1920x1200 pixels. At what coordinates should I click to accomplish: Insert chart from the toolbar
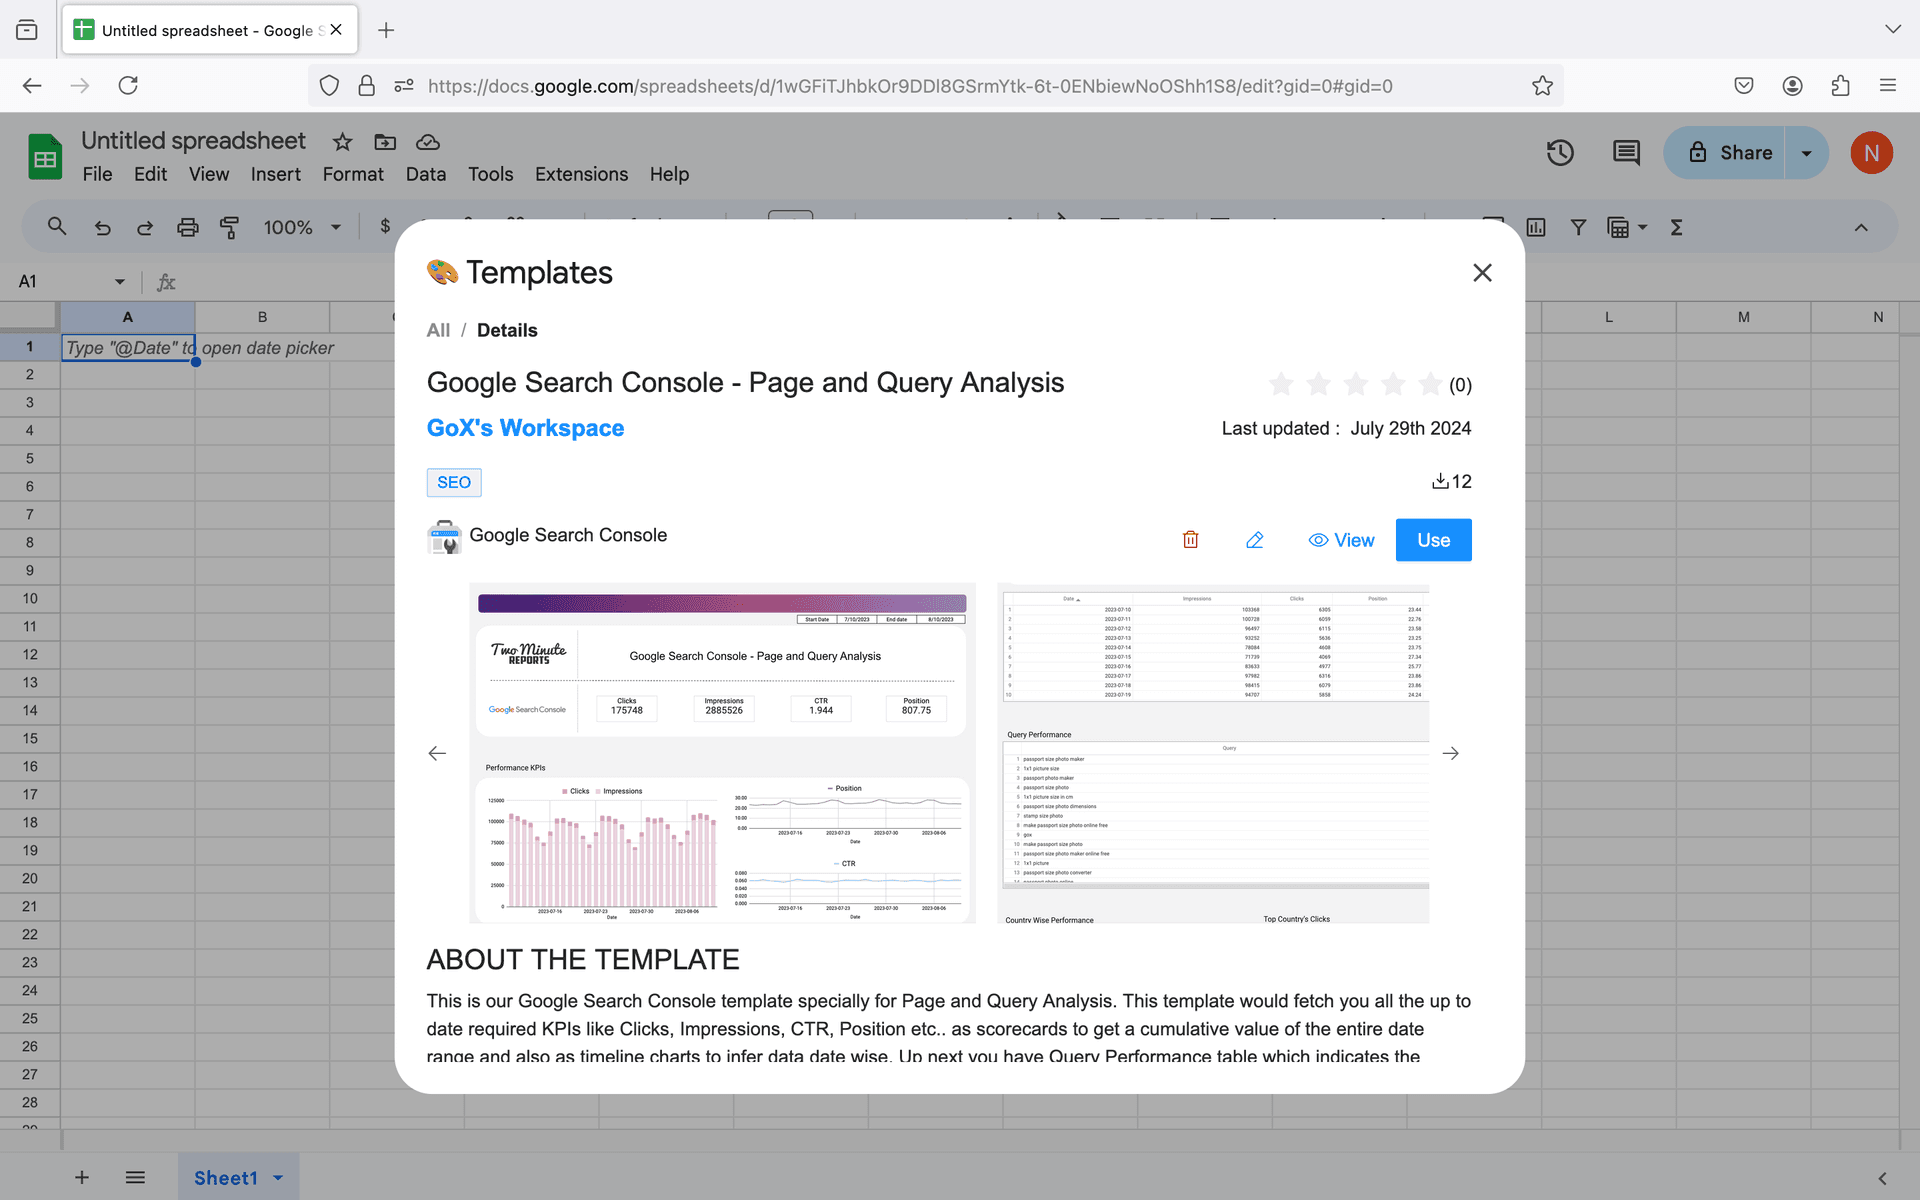1536,227
